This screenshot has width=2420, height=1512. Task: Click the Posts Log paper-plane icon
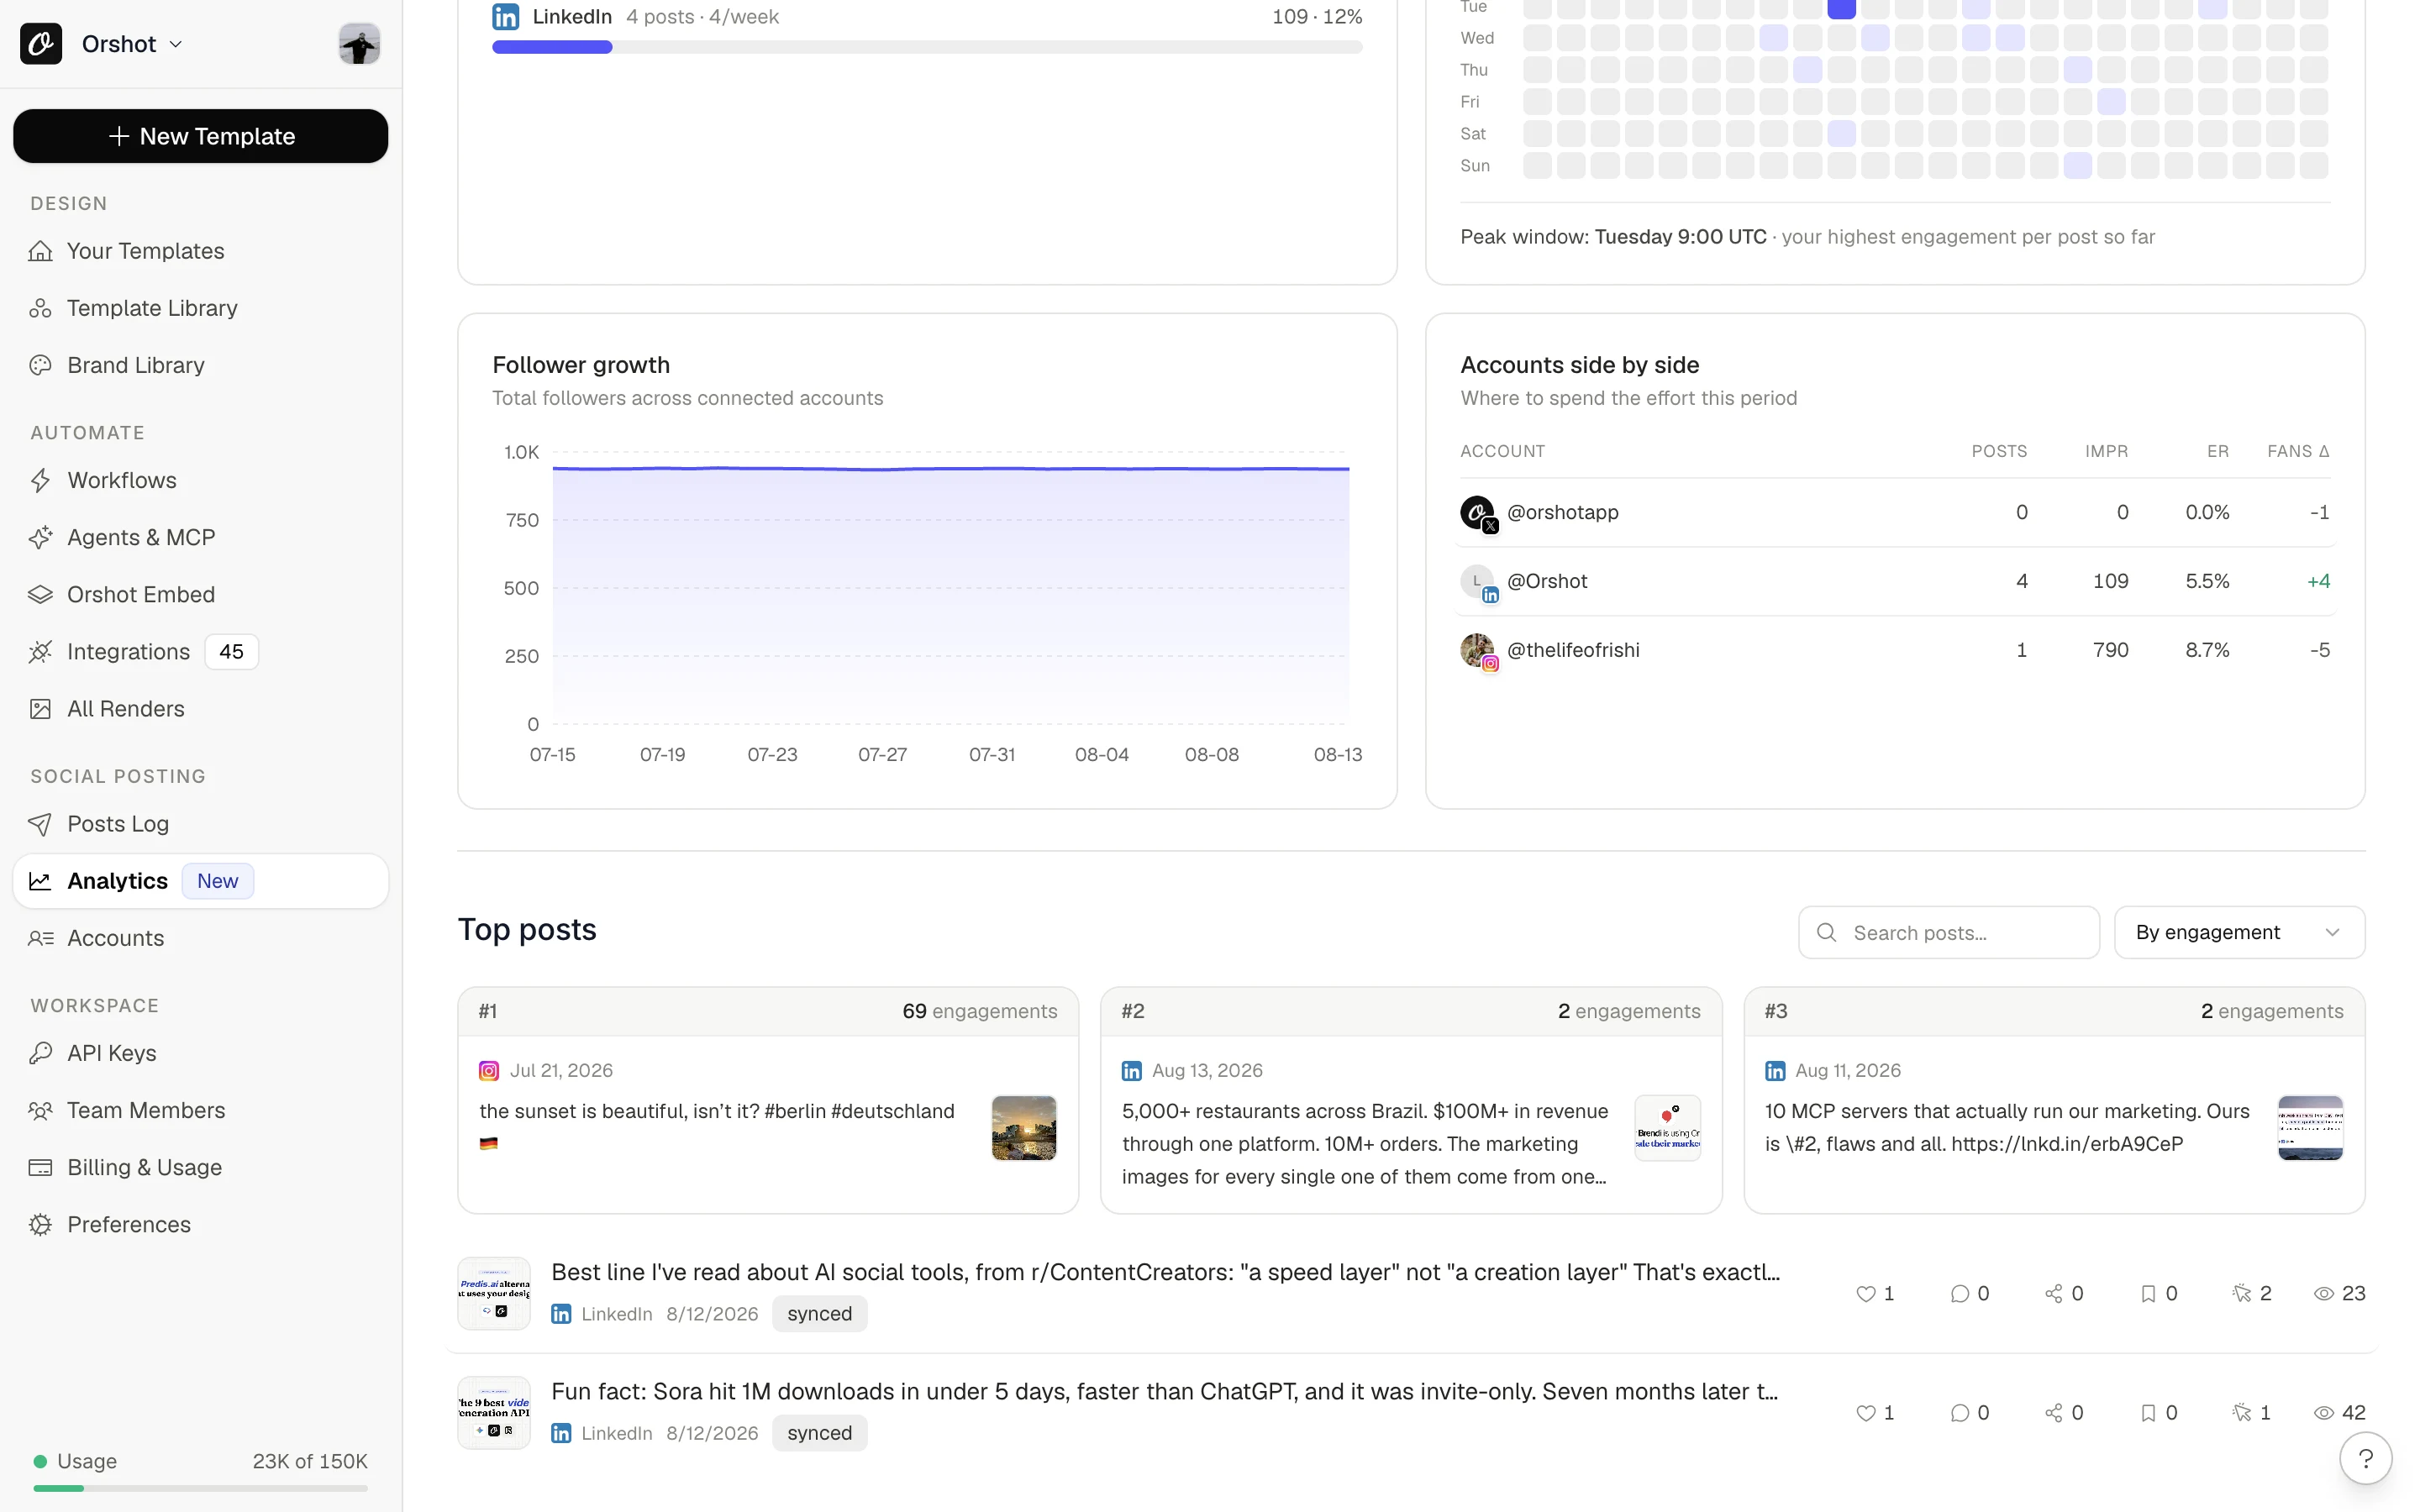point(40,824)
